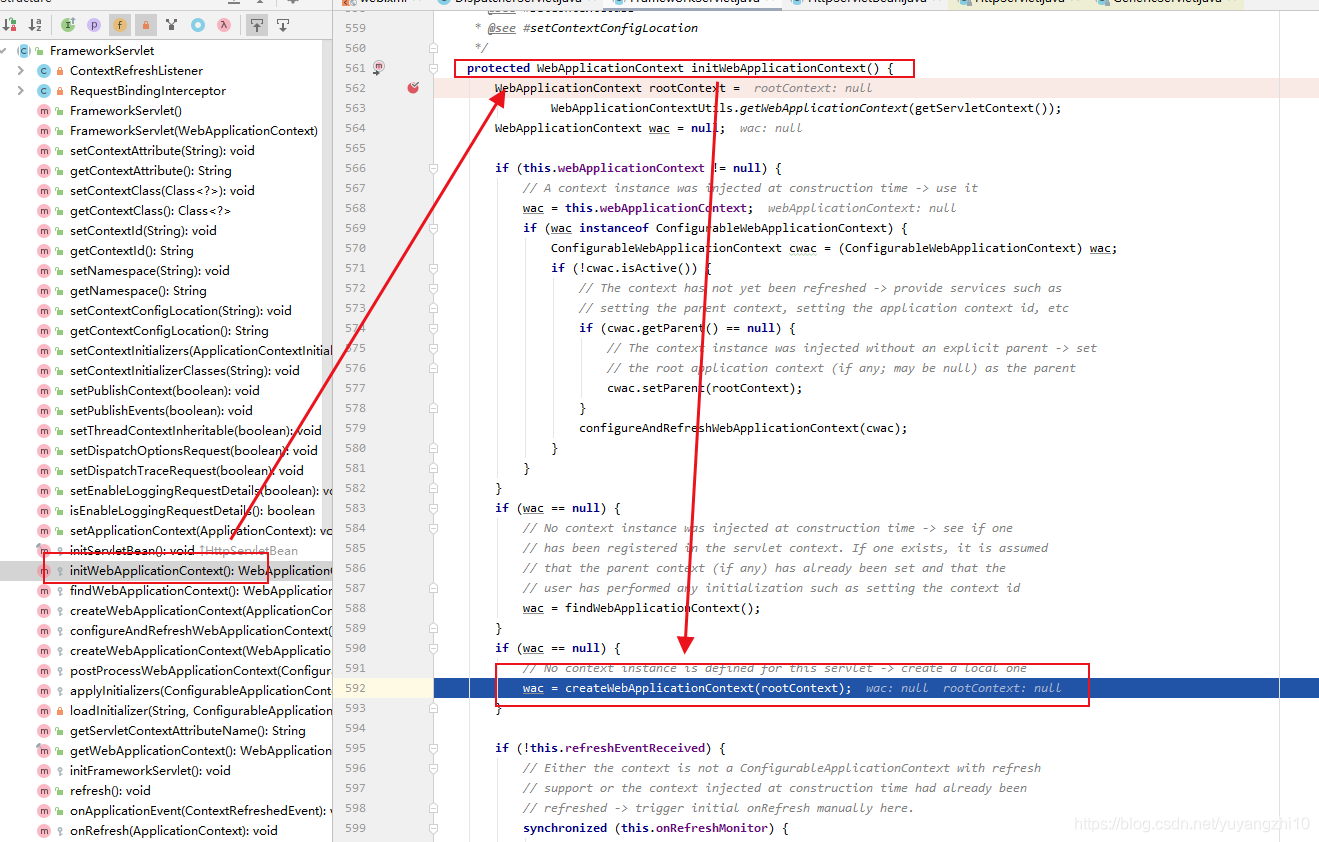Toggle Sort by Visibility in Structure toolbar
Image resolution: width=1319 pixels, height=842 pixels.
9,24
